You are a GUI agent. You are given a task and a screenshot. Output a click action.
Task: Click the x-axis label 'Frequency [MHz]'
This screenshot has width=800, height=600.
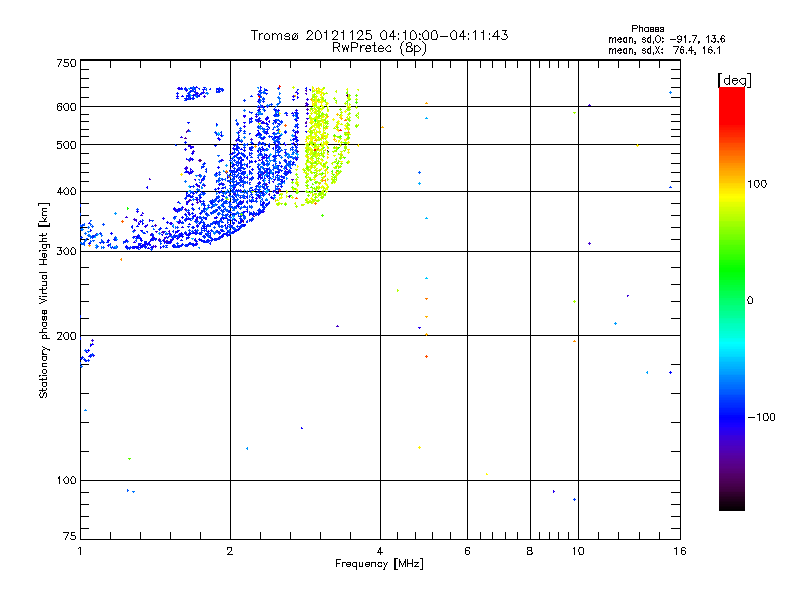click(379, 564)
